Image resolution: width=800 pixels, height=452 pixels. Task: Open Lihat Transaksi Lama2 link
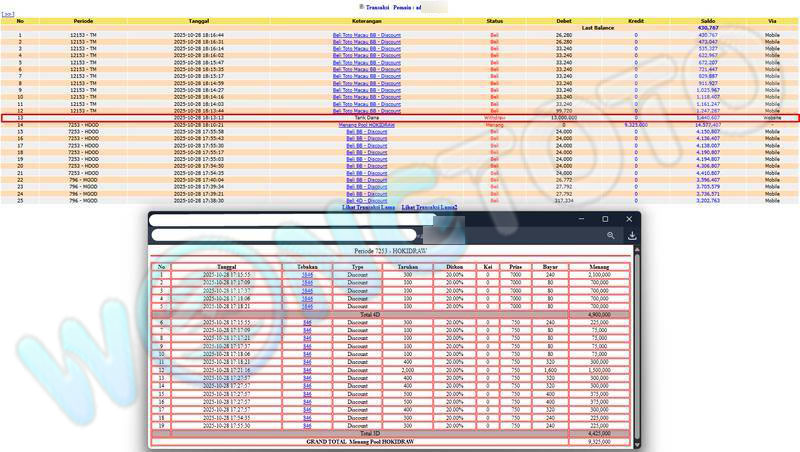coord(431,207)
